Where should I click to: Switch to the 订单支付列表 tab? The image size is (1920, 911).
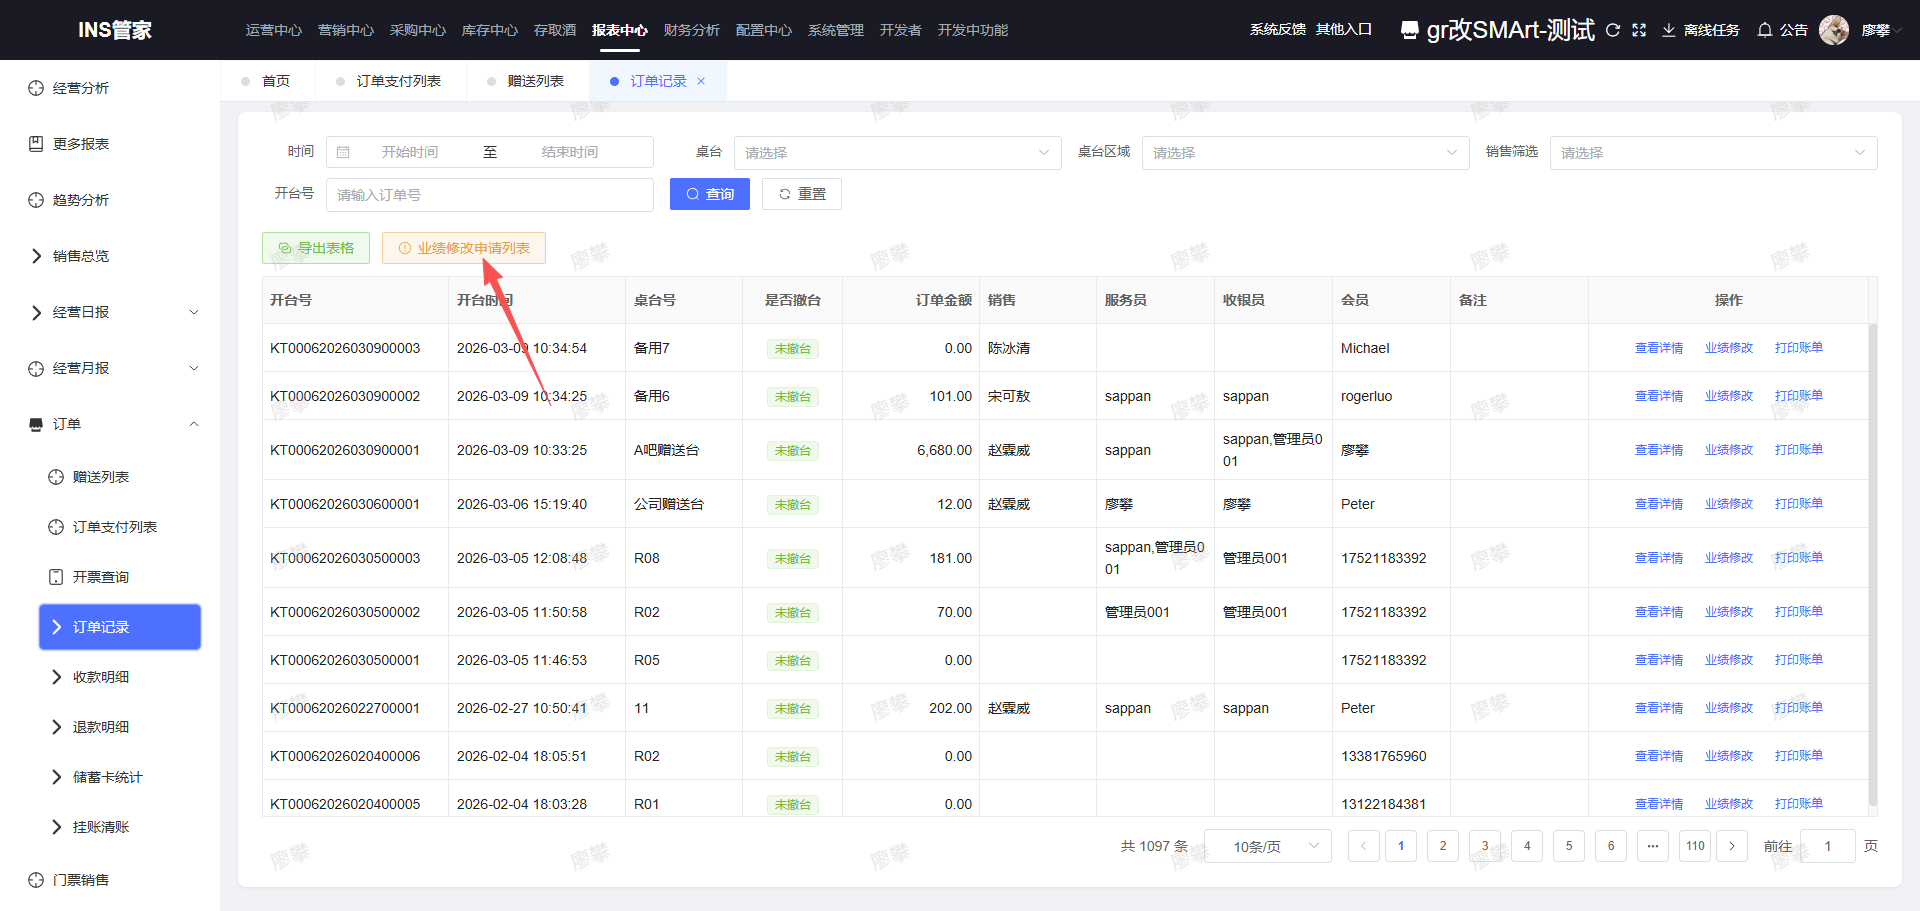[x=398, y=81]
